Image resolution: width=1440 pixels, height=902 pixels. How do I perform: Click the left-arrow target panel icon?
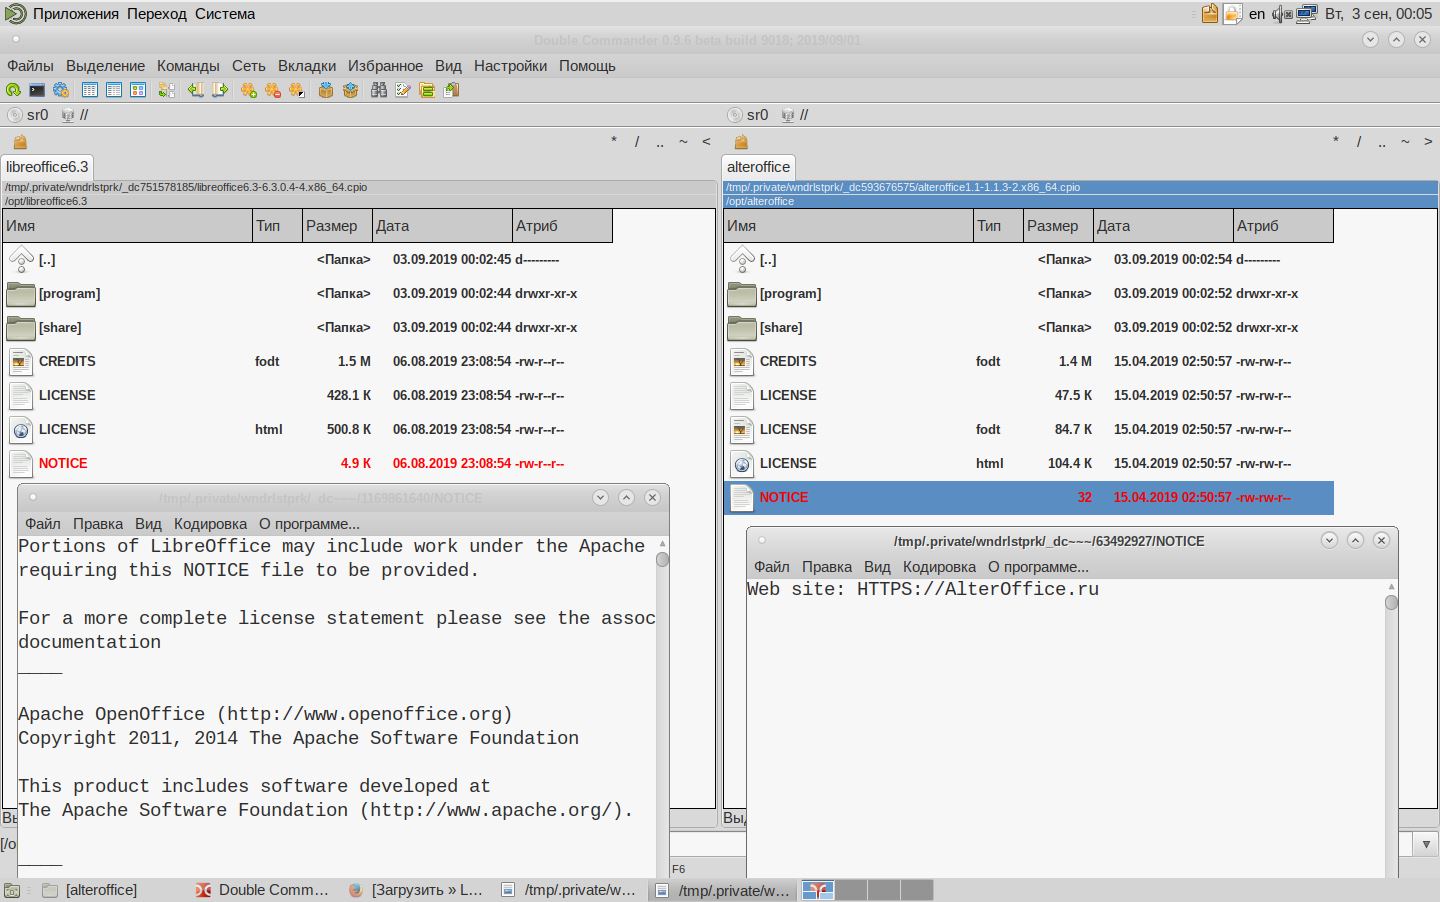click(195, 90)
